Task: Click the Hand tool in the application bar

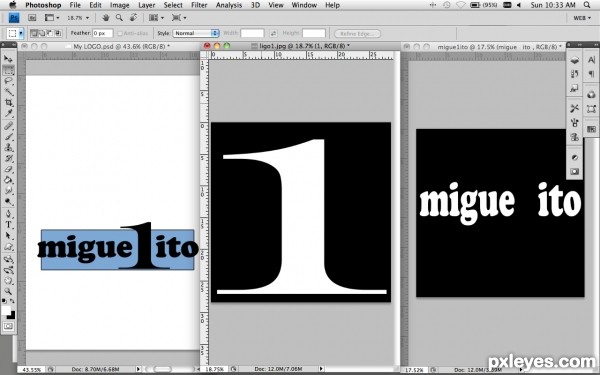Action: point(106,18)
